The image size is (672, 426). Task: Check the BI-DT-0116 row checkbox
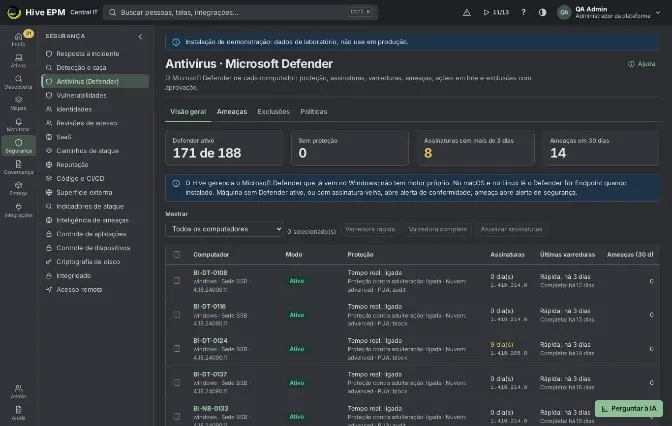[177, 315]
